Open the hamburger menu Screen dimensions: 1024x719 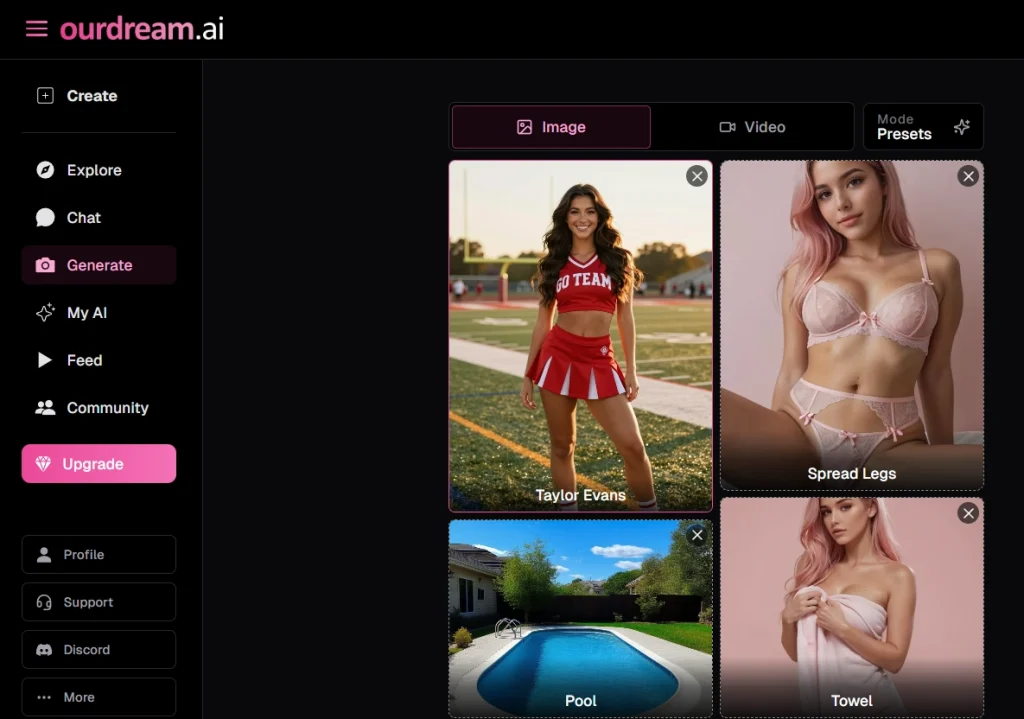click(36, 29)
